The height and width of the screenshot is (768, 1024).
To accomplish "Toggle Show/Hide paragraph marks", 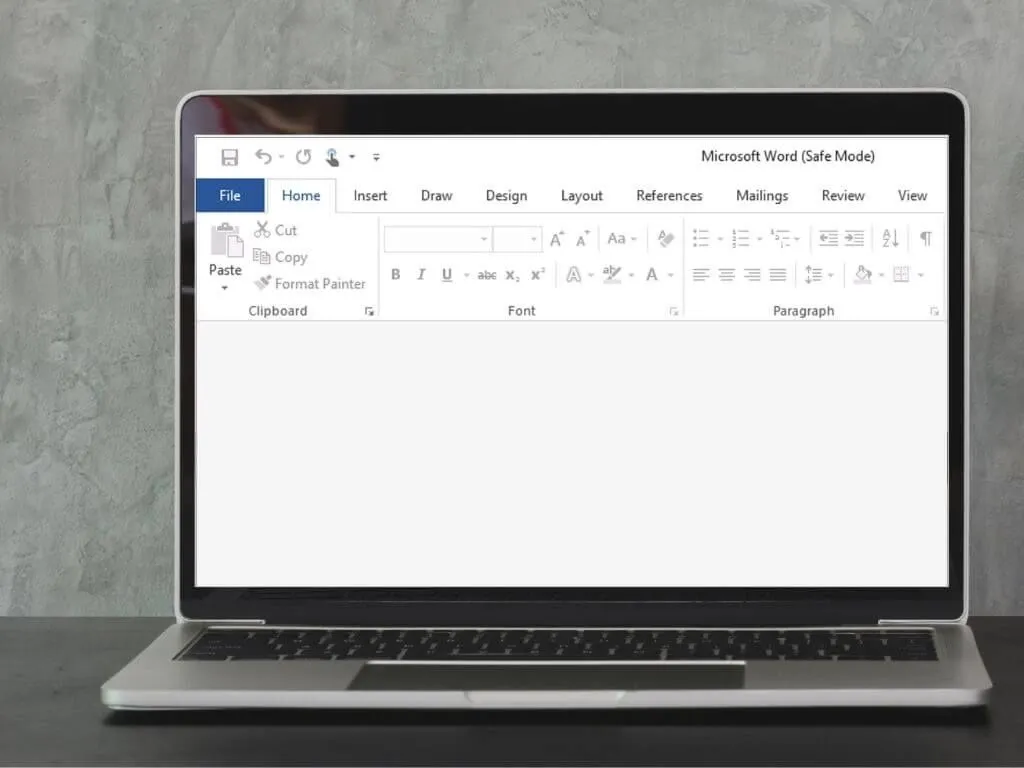I will point(926,238).
